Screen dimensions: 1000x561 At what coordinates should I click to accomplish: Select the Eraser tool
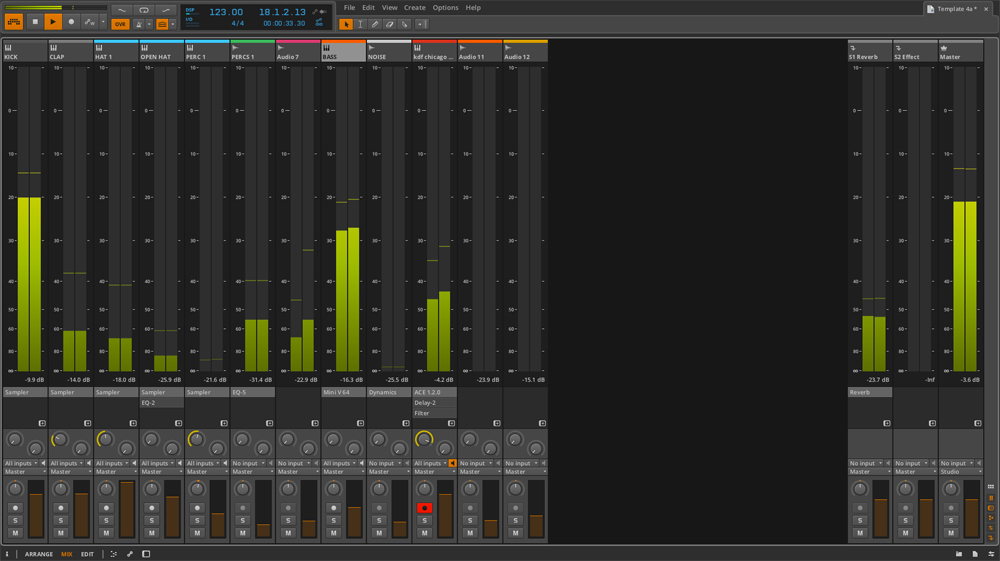390,24
